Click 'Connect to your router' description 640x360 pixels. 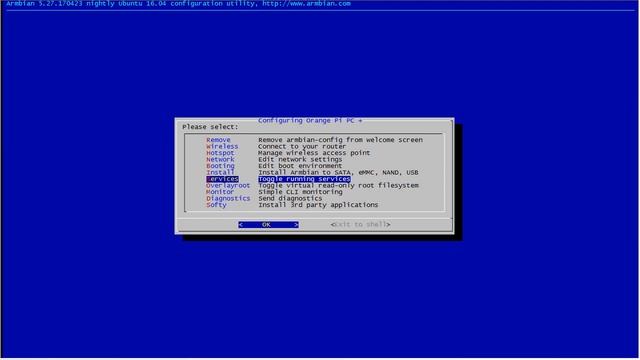point(302,147)
